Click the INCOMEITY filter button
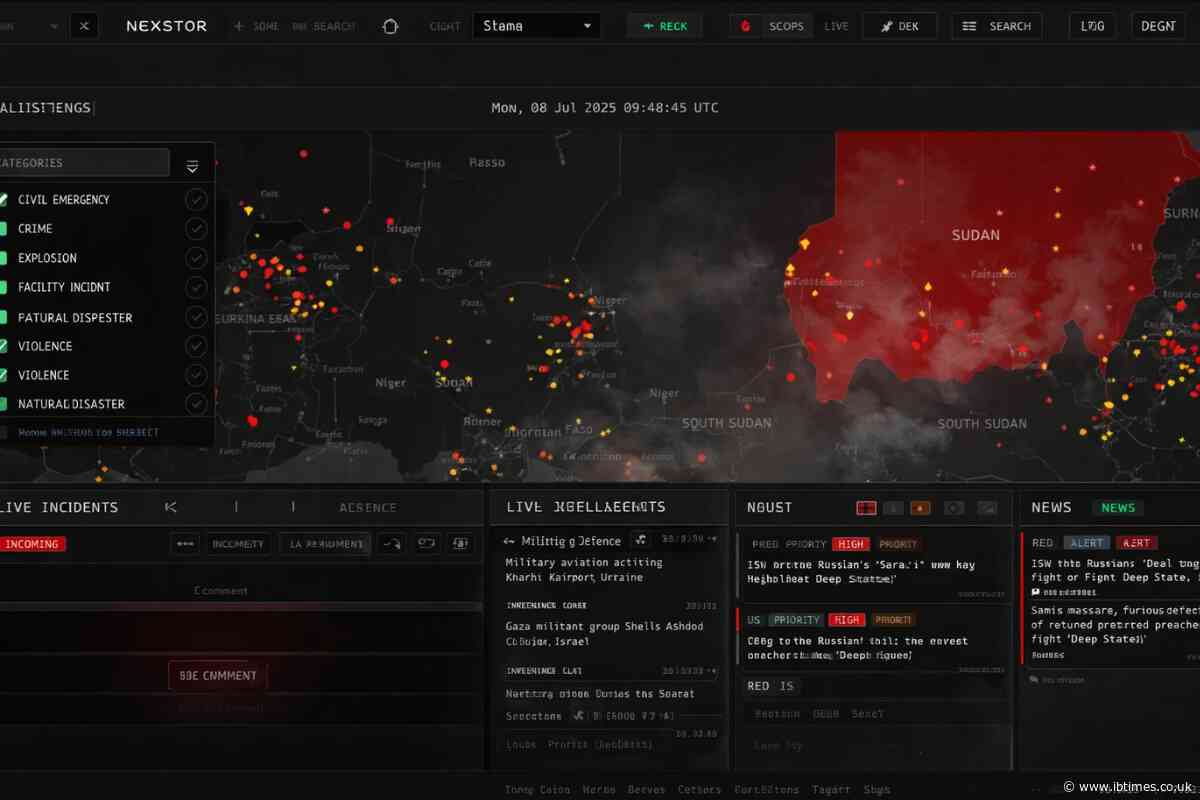Viewport: 1200px width, 800px height. click(238, 544)
